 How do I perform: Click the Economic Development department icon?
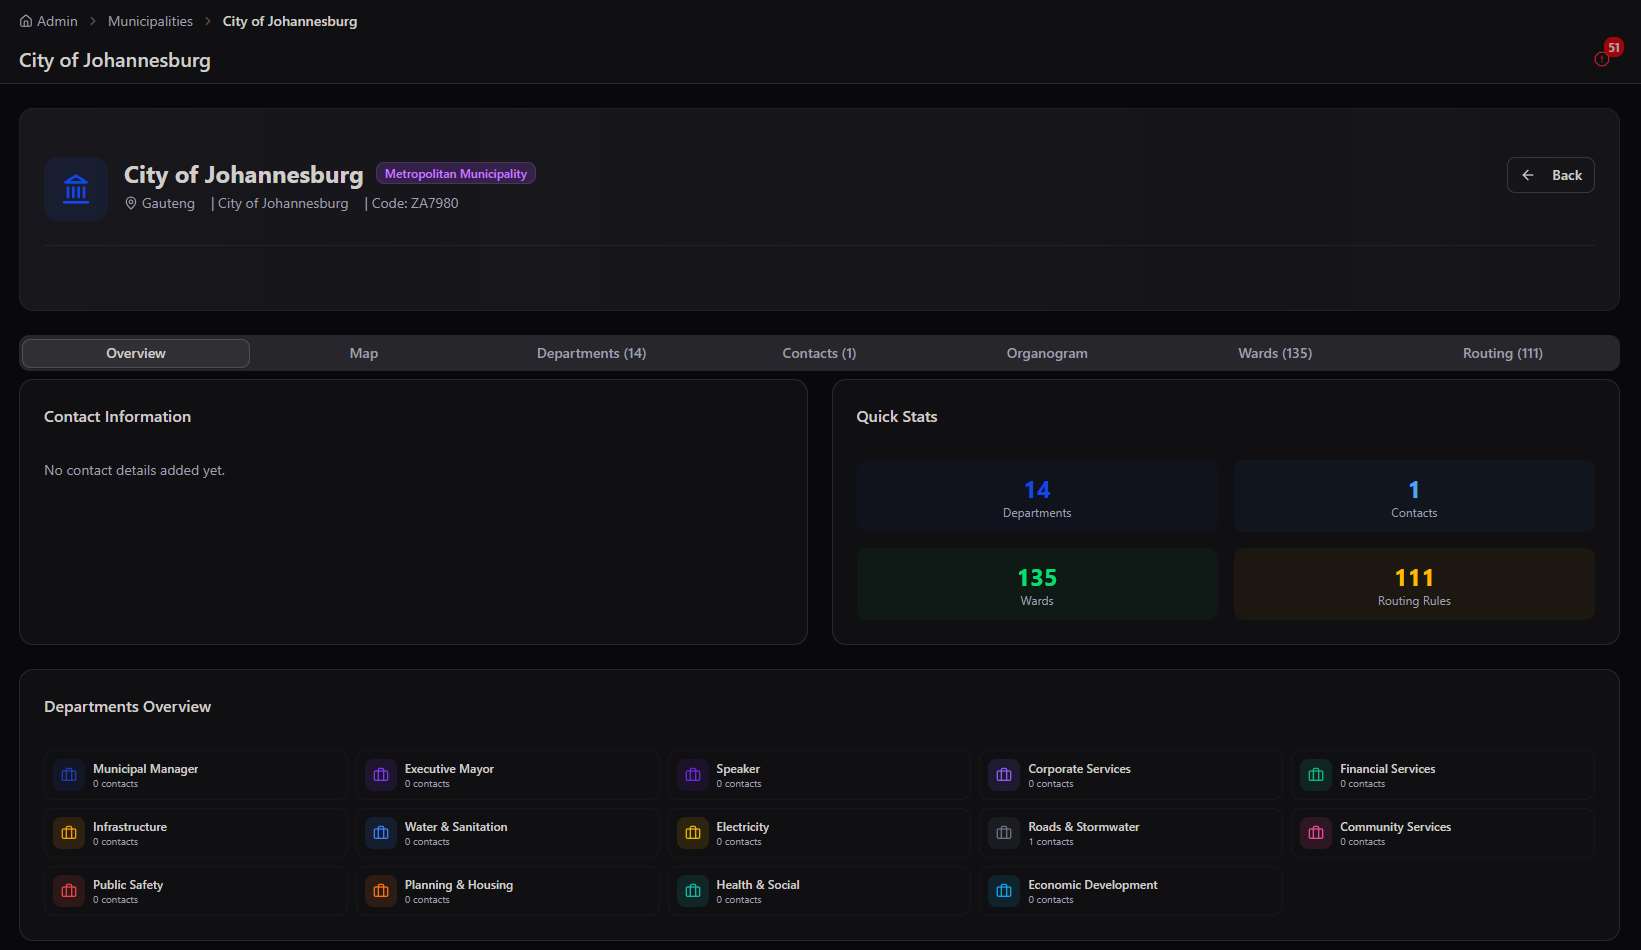1004,891
